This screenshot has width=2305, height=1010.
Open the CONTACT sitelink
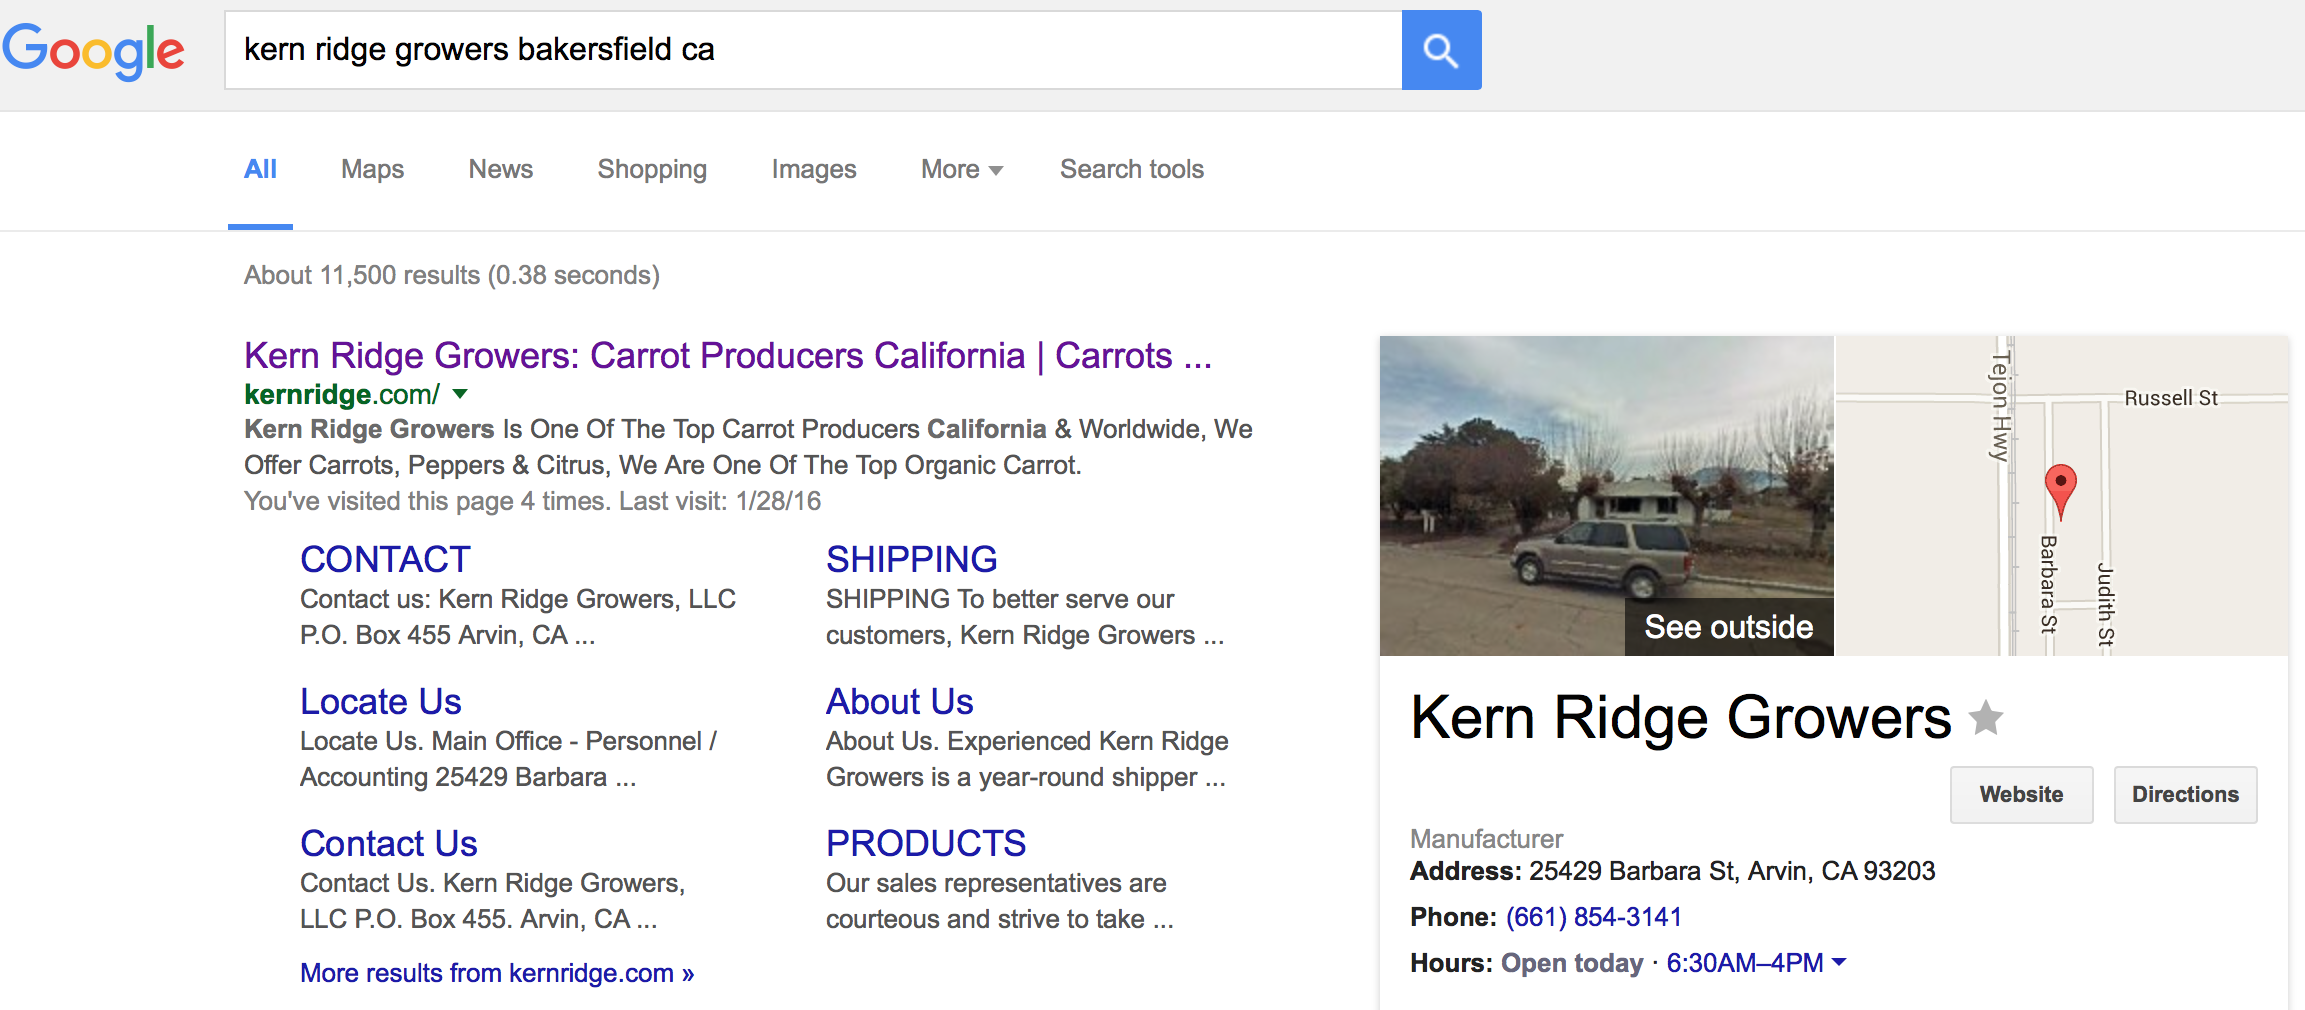pos(385,559)
